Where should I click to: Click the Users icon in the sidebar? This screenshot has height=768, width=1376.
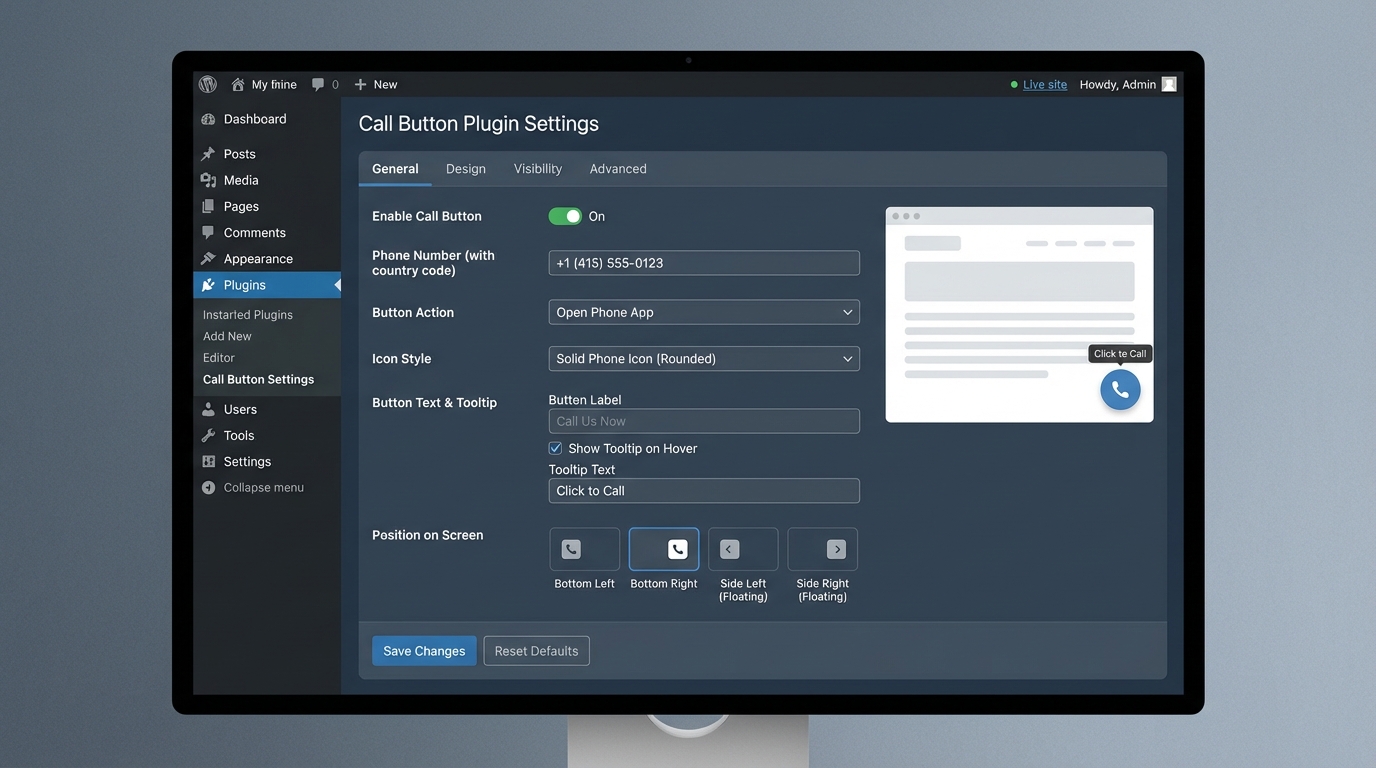pos(210,409)
